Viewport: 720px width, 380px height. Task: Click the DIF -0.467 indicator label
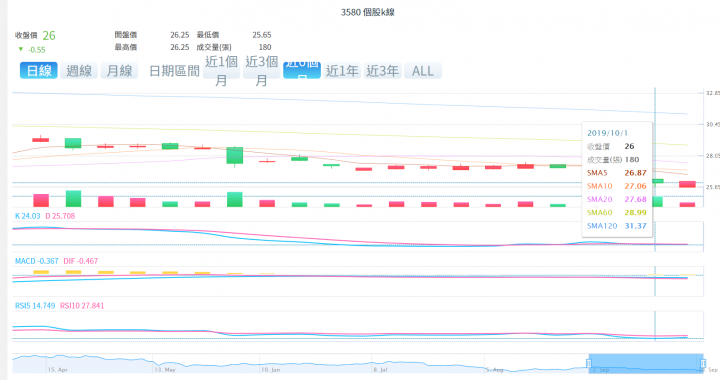click(81, 261)
